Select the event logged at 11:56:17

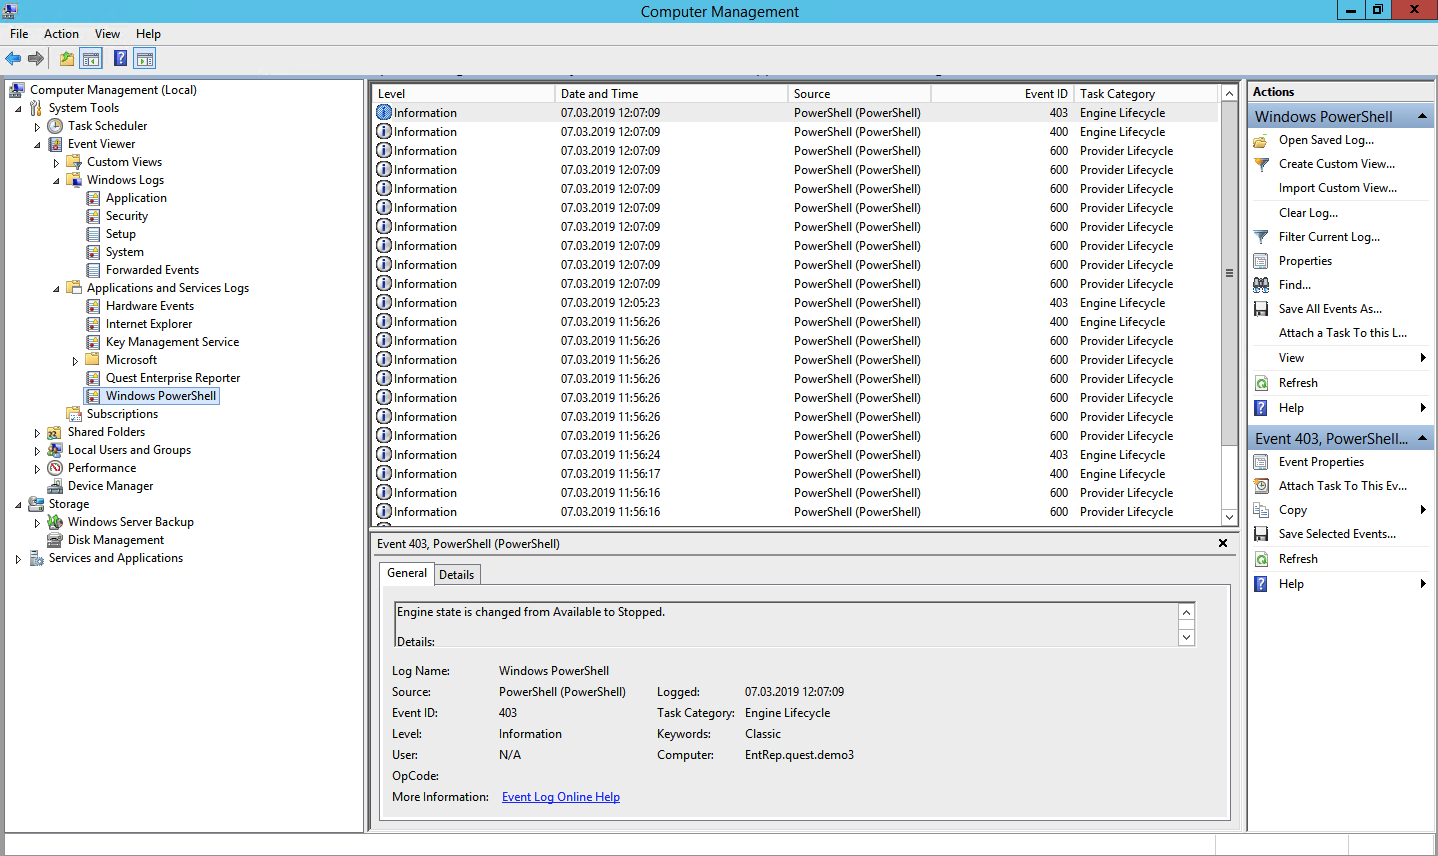[796, 474]
